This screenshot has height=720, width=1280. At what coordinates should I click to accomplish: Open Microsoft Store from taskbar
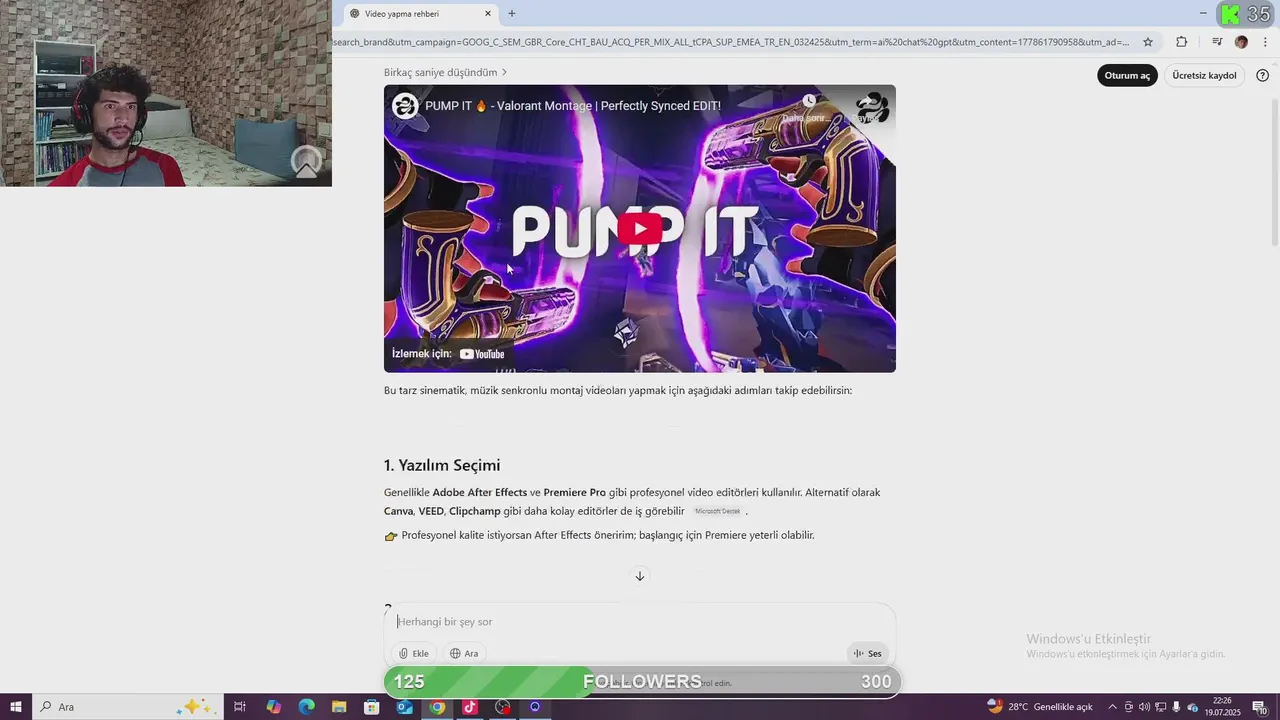coord(371,707)
